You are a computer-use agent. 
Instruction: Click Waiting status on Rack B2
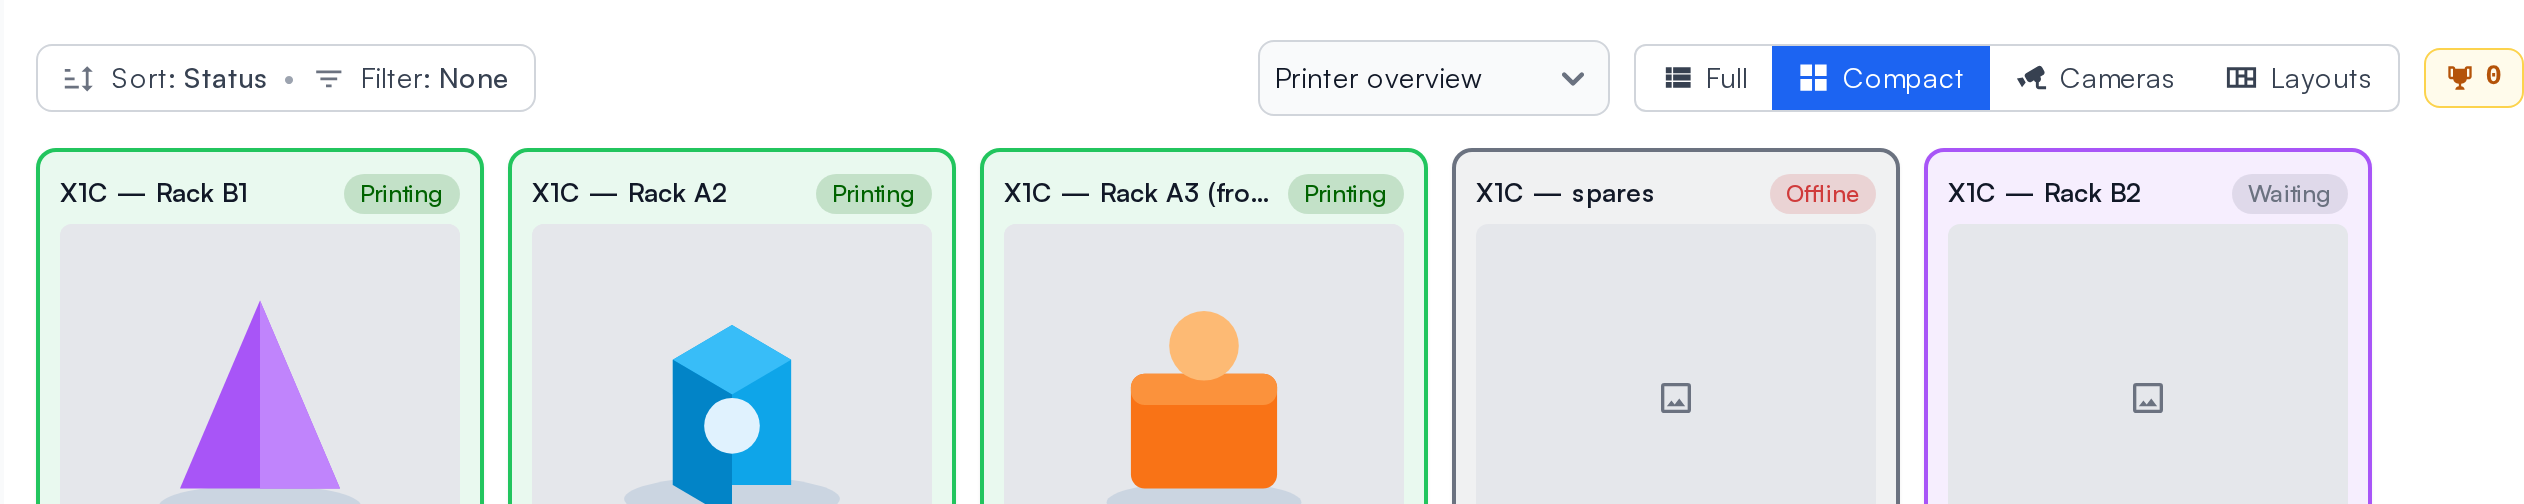point(2289,194)
